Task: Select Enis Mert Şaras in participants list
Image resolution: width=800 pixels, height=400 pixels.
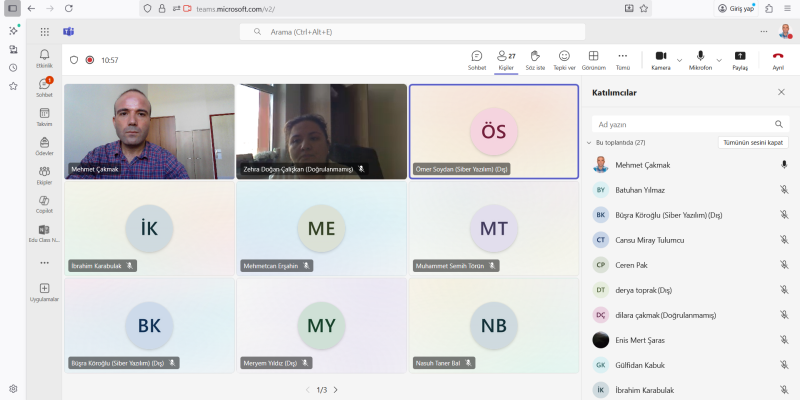Action: click(x=690, y=340)
